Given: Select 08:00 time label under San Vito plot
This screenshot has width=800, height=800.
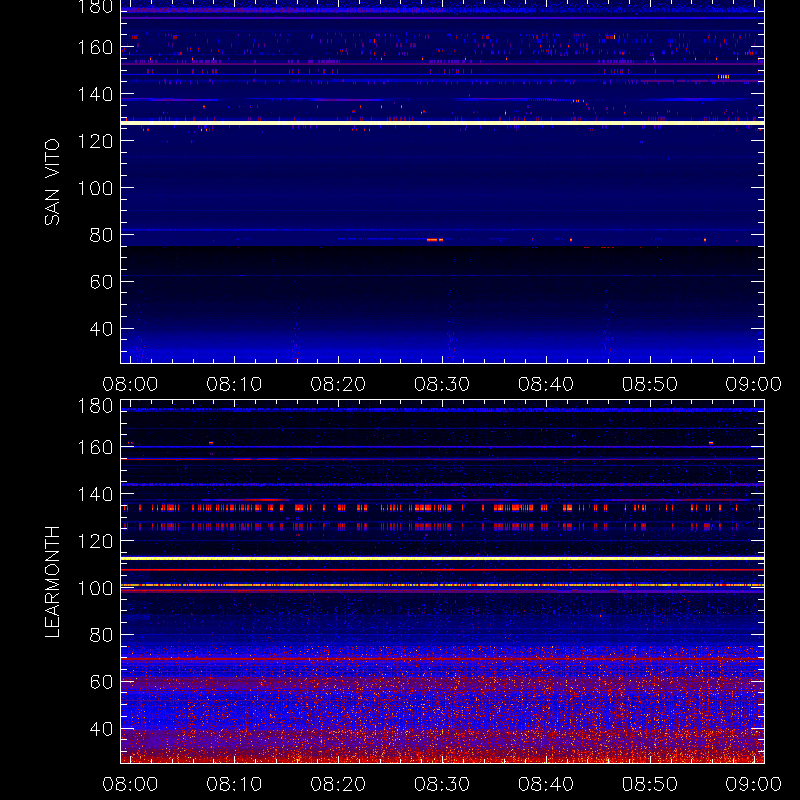Looking at the screenshot, I should click(x=130, y=384).
